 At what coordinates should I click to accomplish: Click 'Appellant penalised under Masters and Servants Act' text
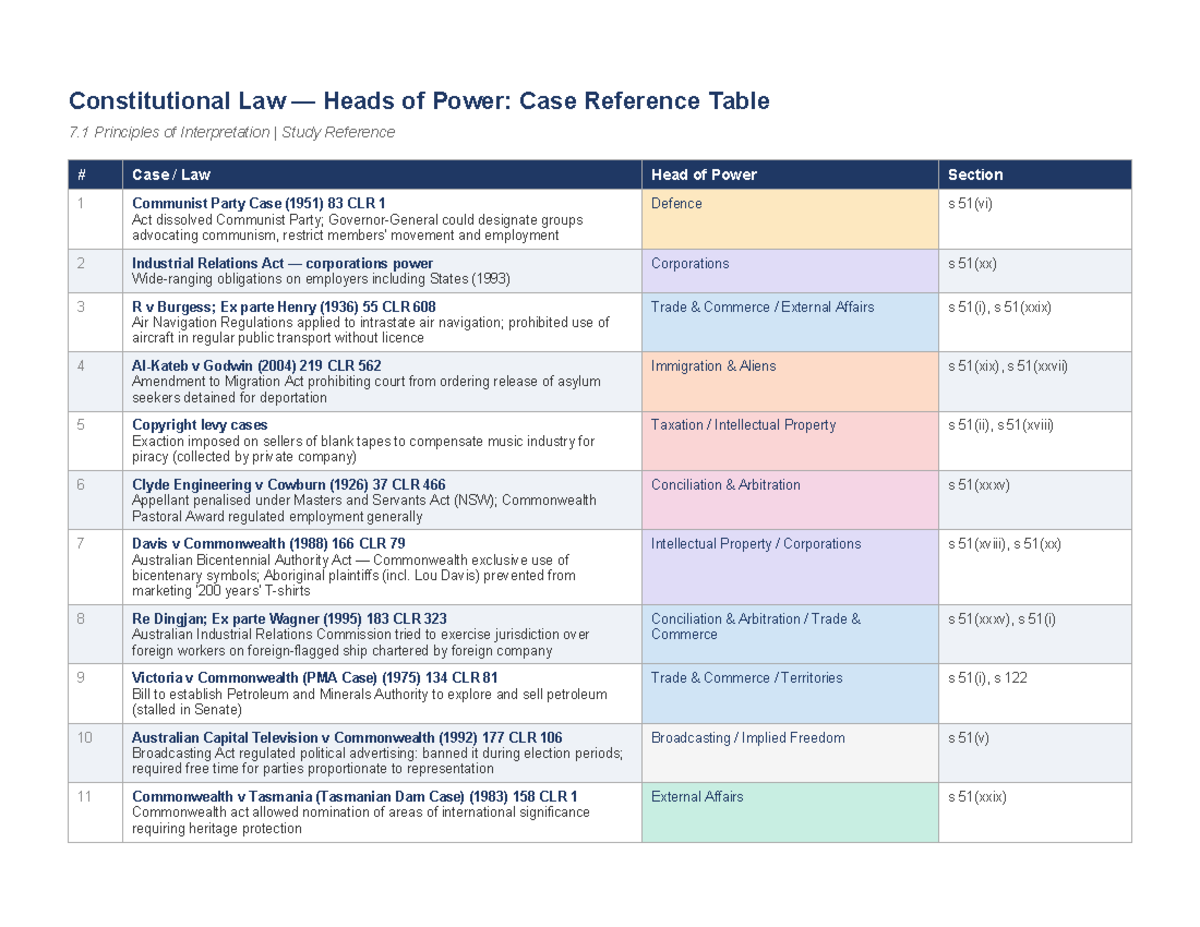coord(364,507)
